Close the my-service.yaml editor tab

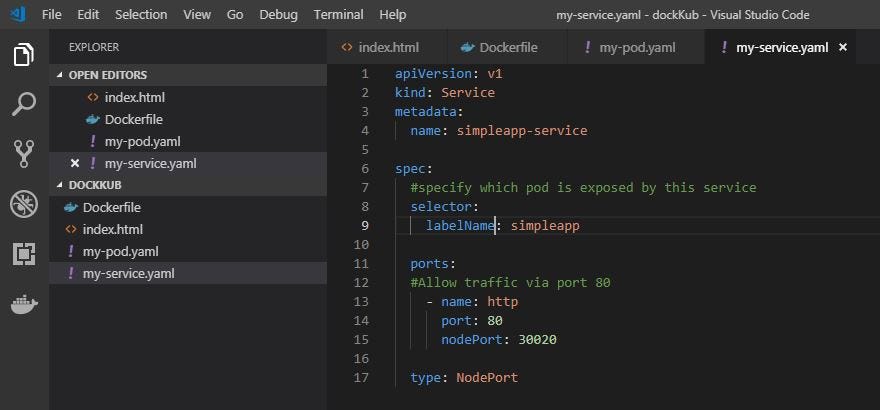(x=843, y=47)
